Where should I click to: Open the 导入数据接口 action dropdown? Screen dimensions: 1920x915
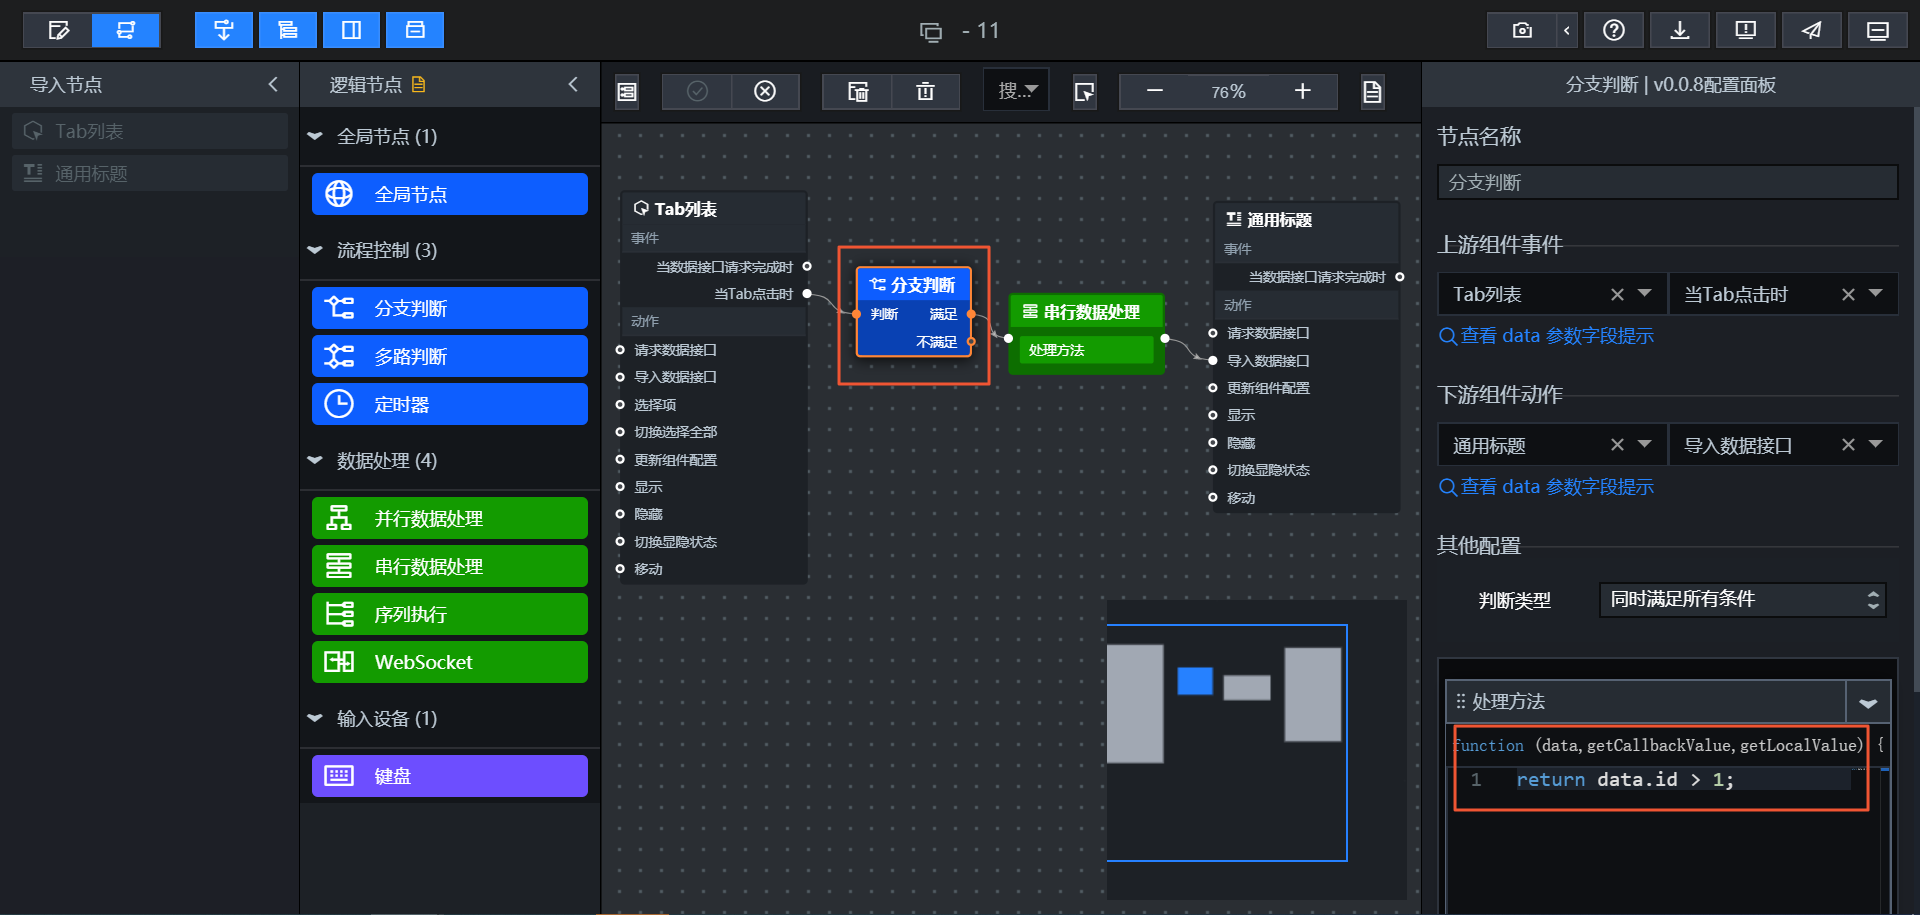pos(1876,445)
